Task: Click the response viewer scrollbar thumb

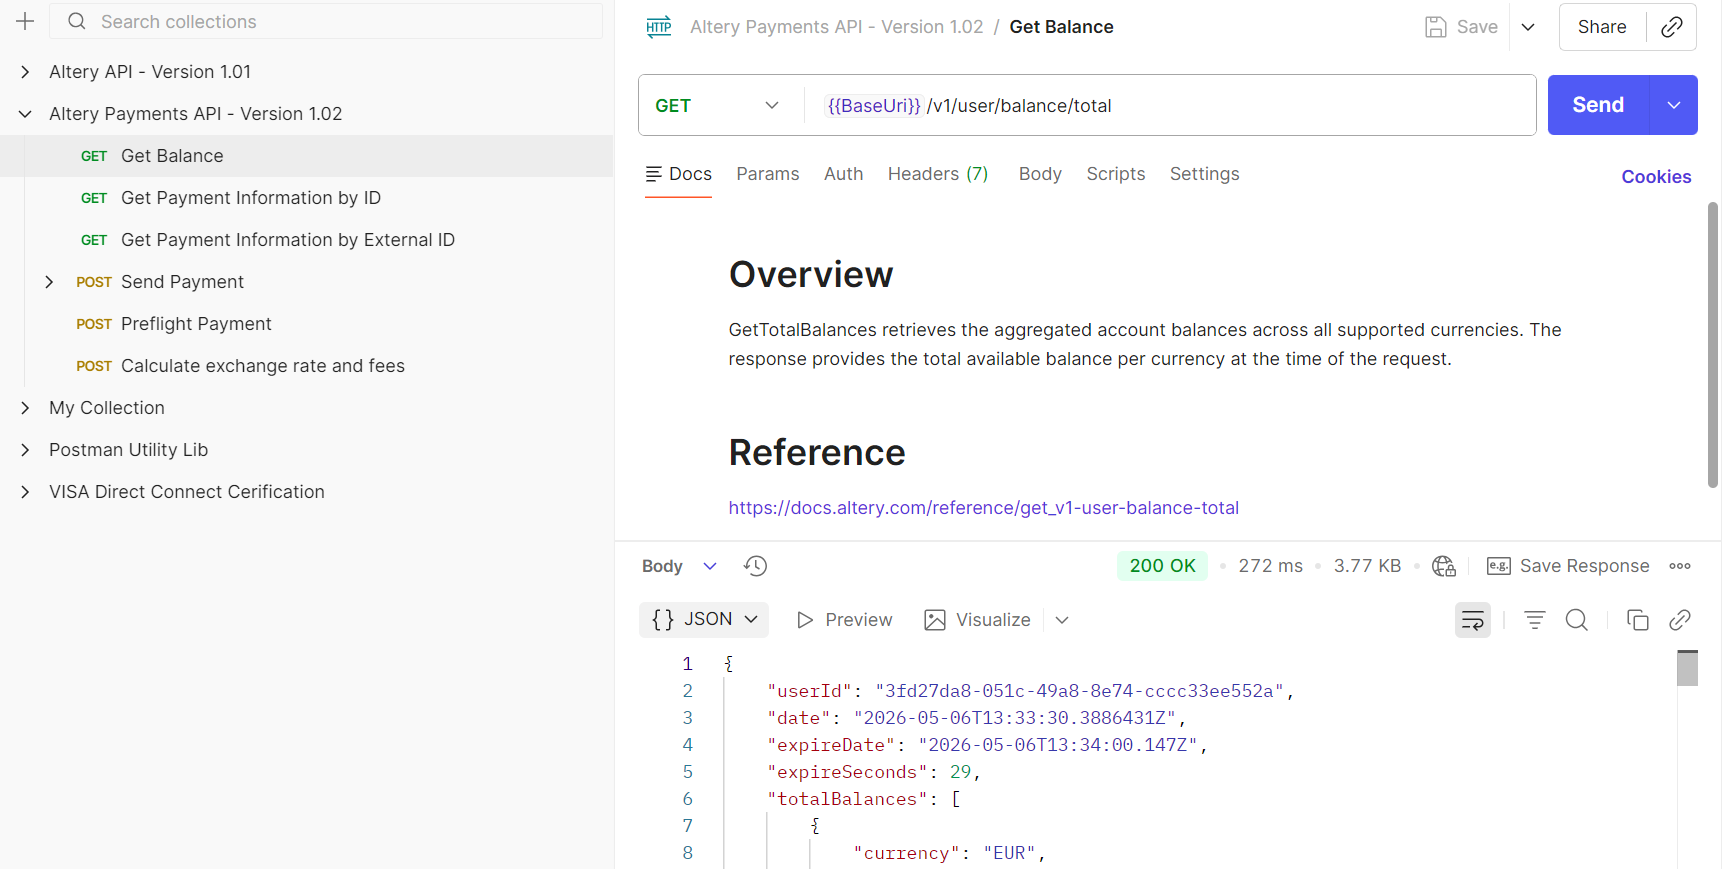Action: [x=1687, y=668]
